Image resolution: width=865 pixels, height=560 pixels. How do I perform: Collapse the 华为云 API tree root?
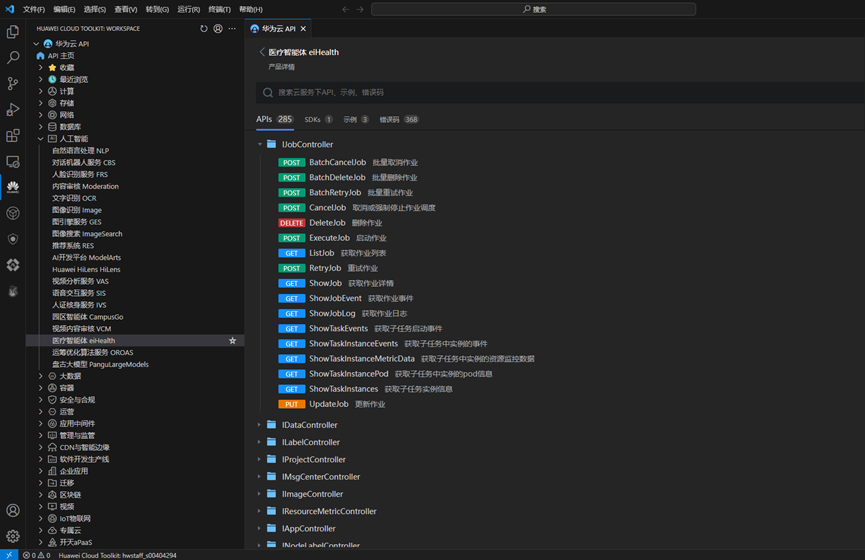pyautogui.click(x=36, y=44)
